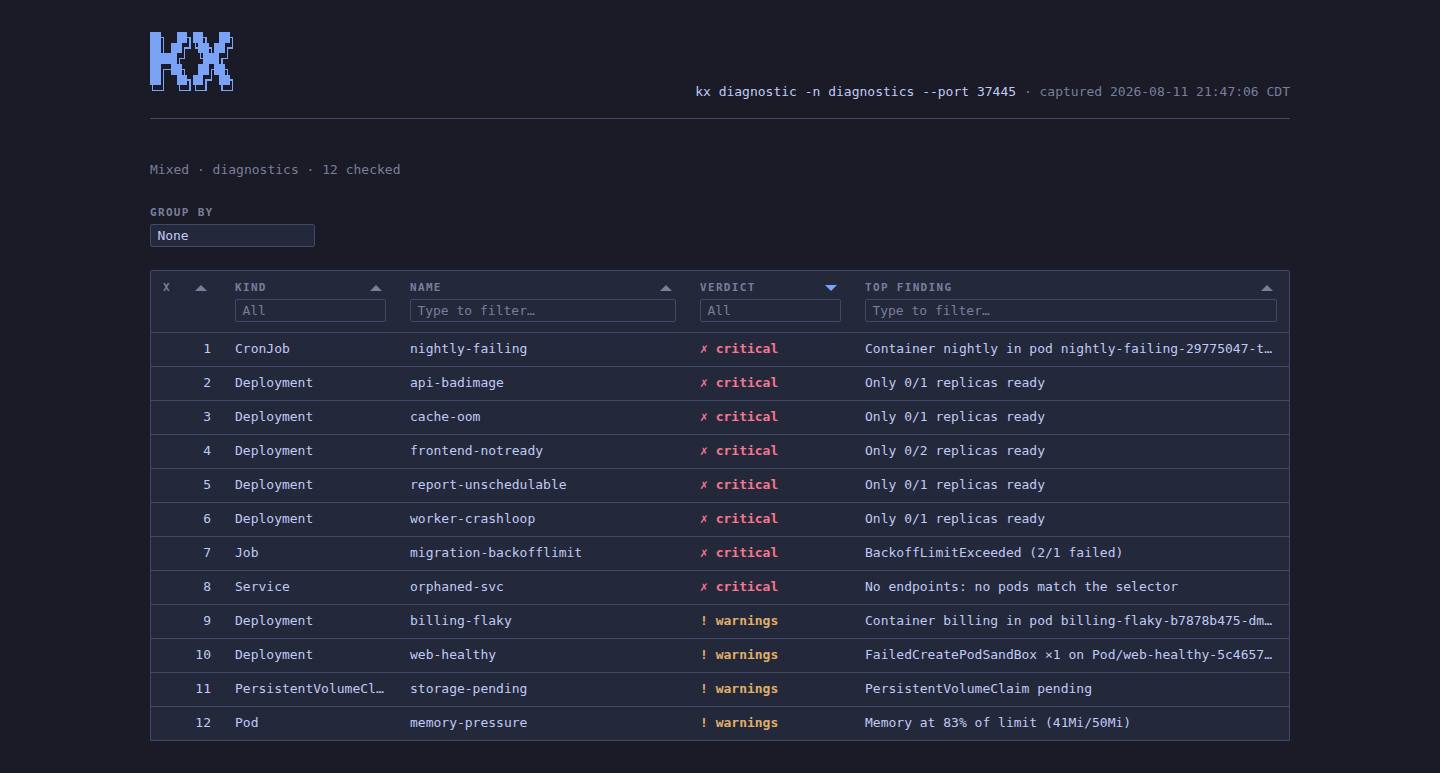The image size is (1440, 773).
Task: Select the report-unschedulable row name
Action: click(x=488, y=485)
